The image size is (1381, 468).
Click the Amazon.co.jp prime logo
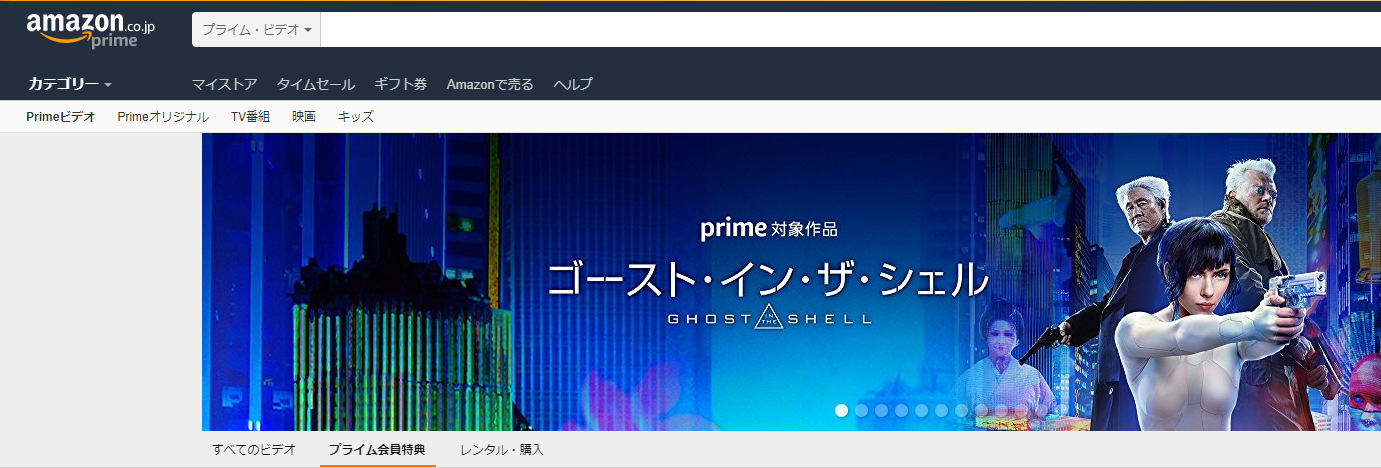click(91, 30)
